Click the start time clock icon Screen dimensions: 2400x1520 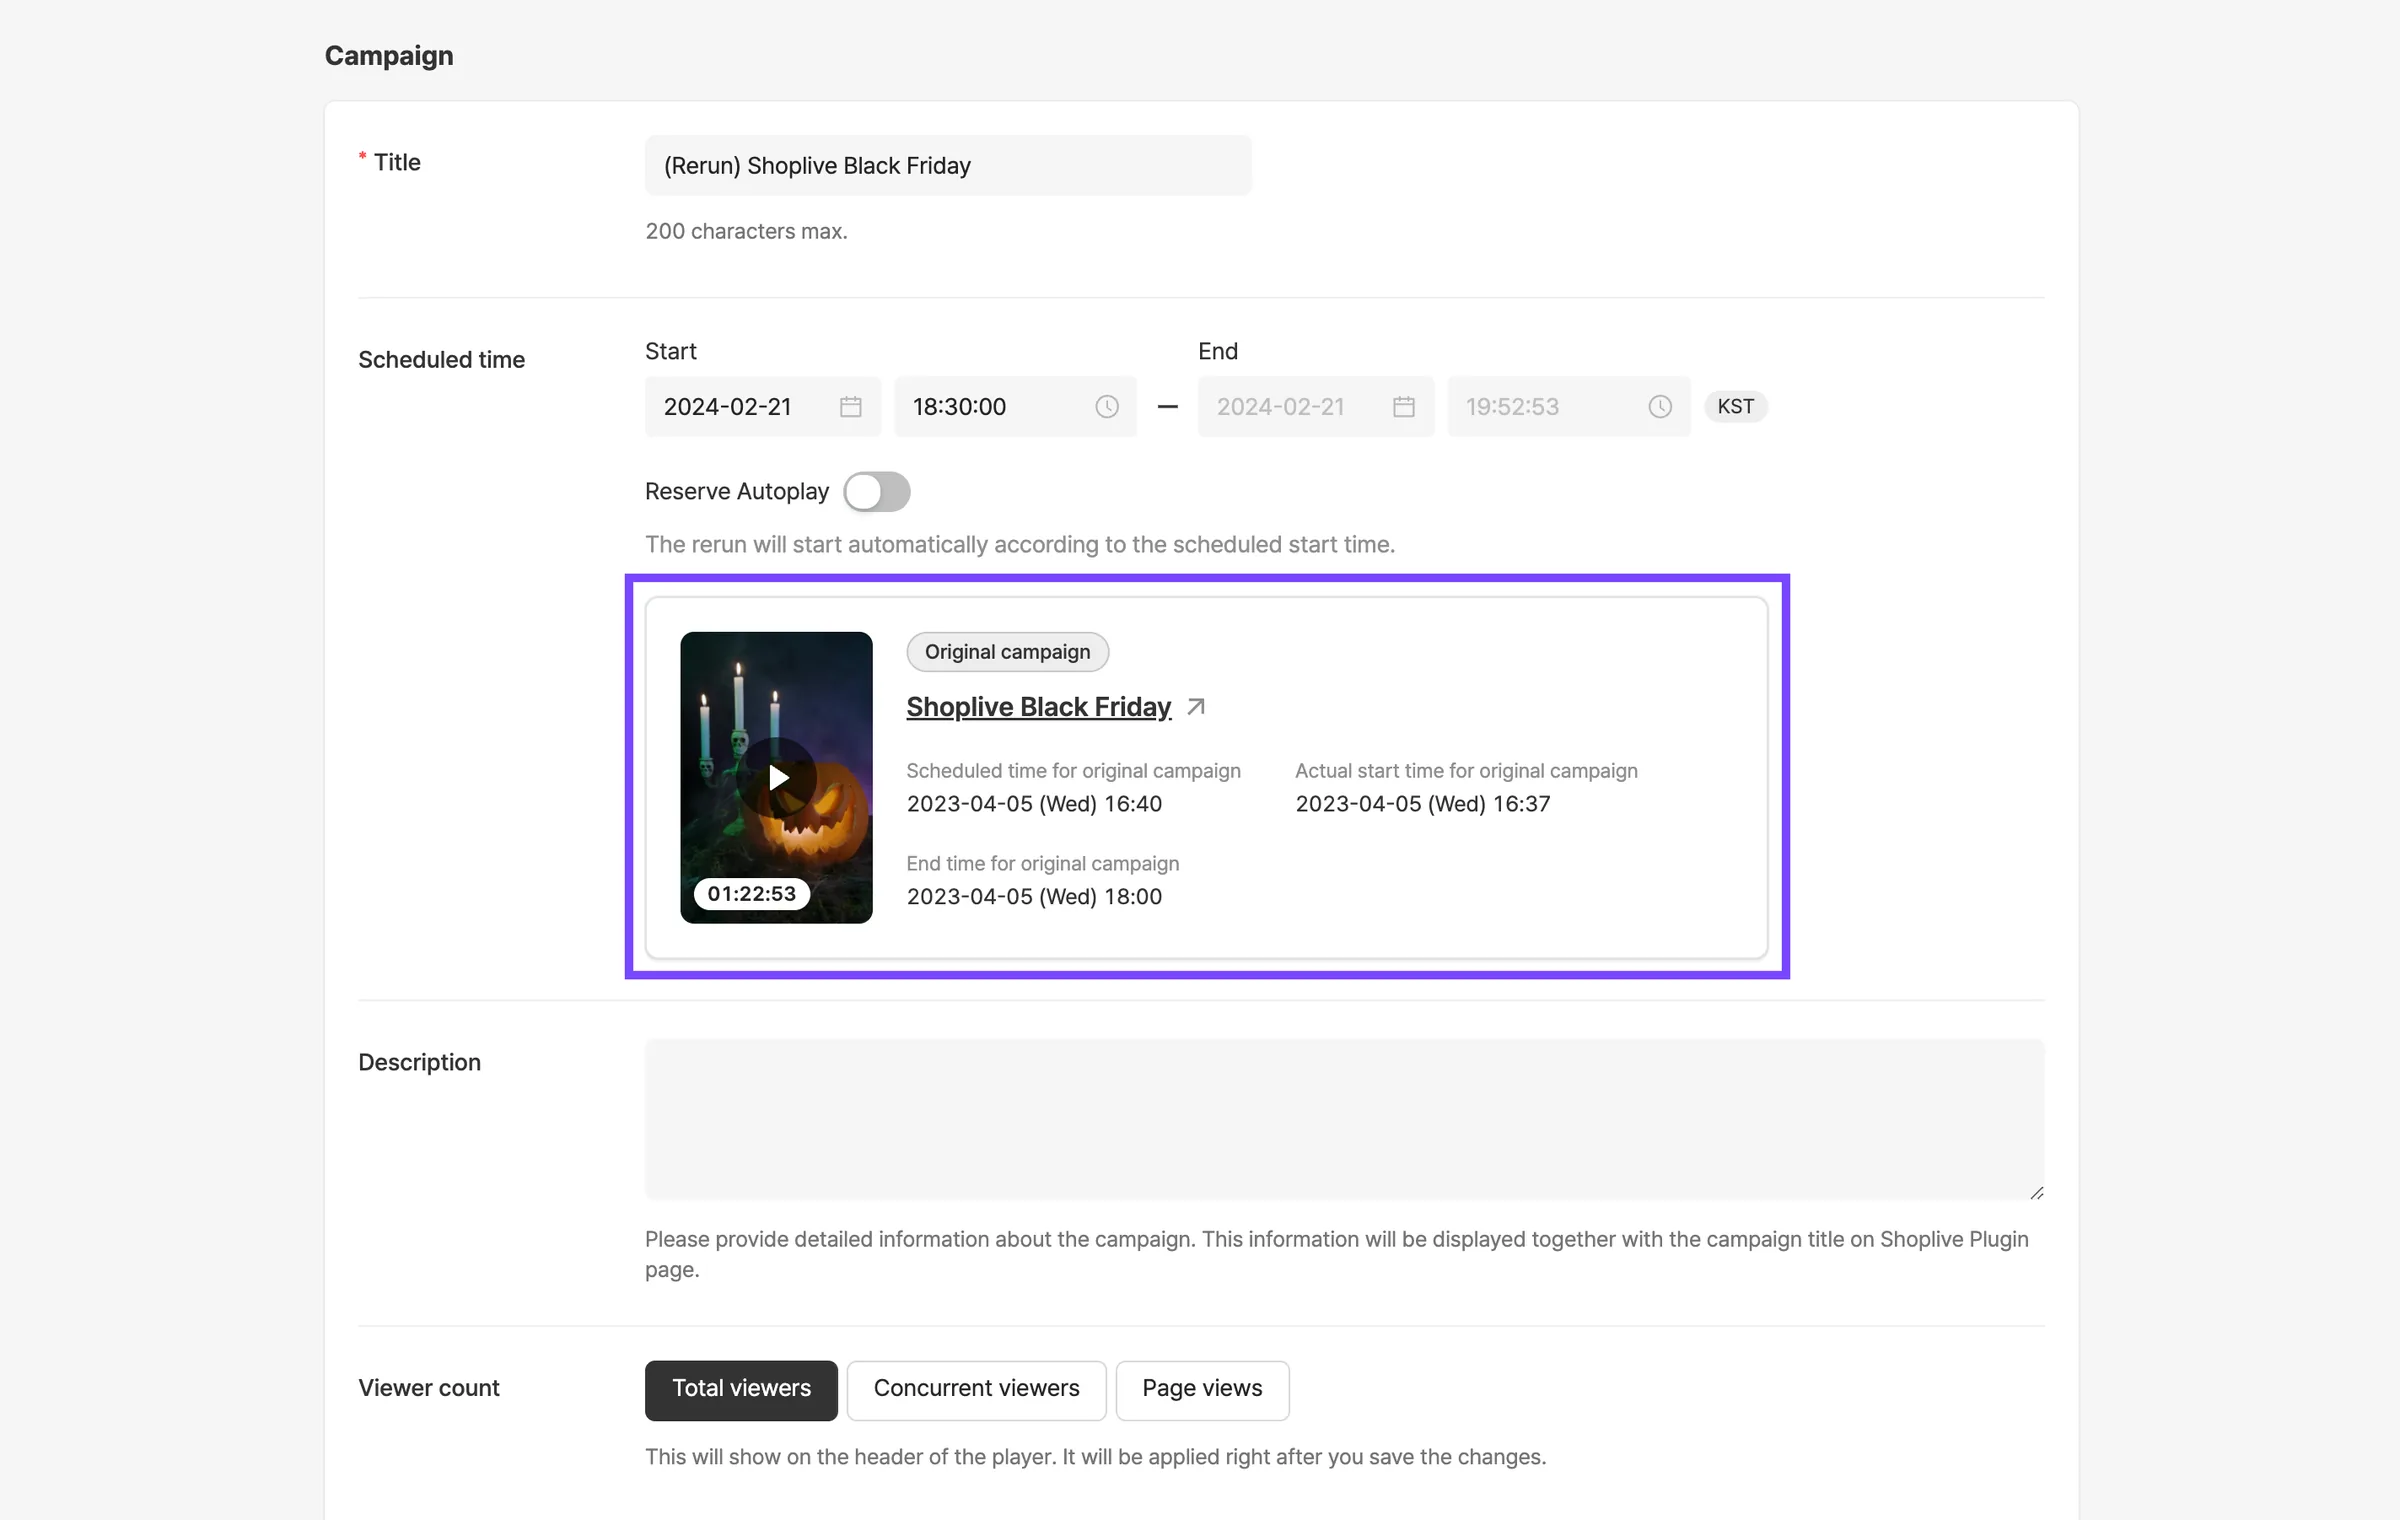(x=1106, y=407)
